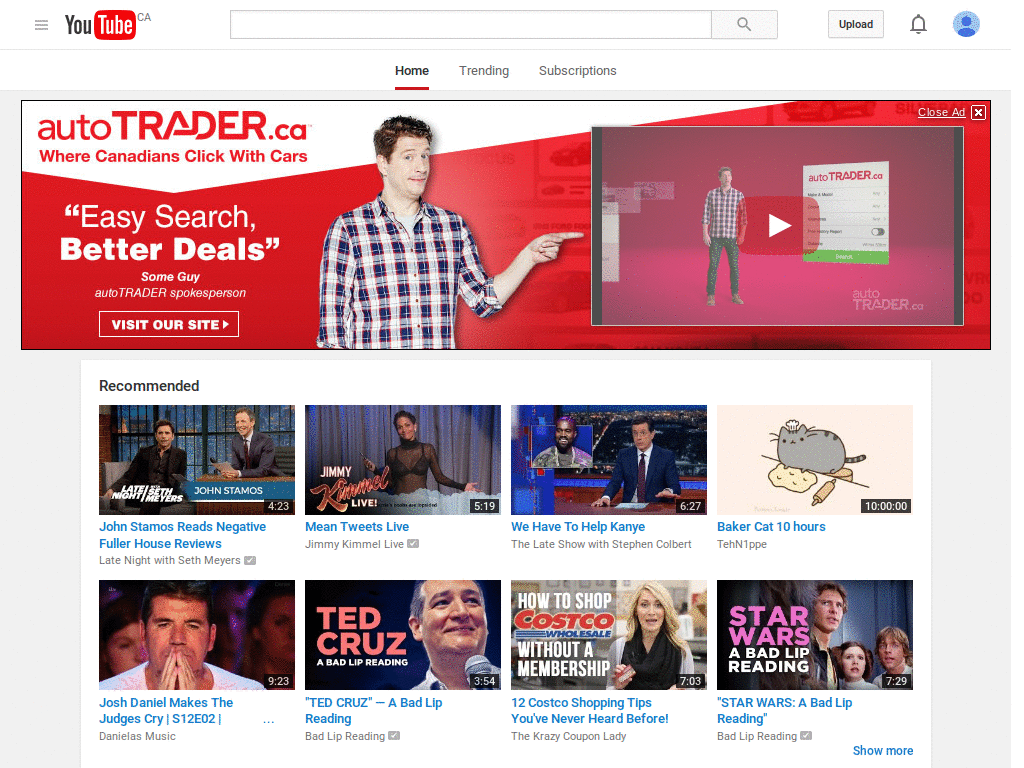1024x768 pixels.
Task: Click the autoTRADER.ca banner logo
Action: (172, 127)
